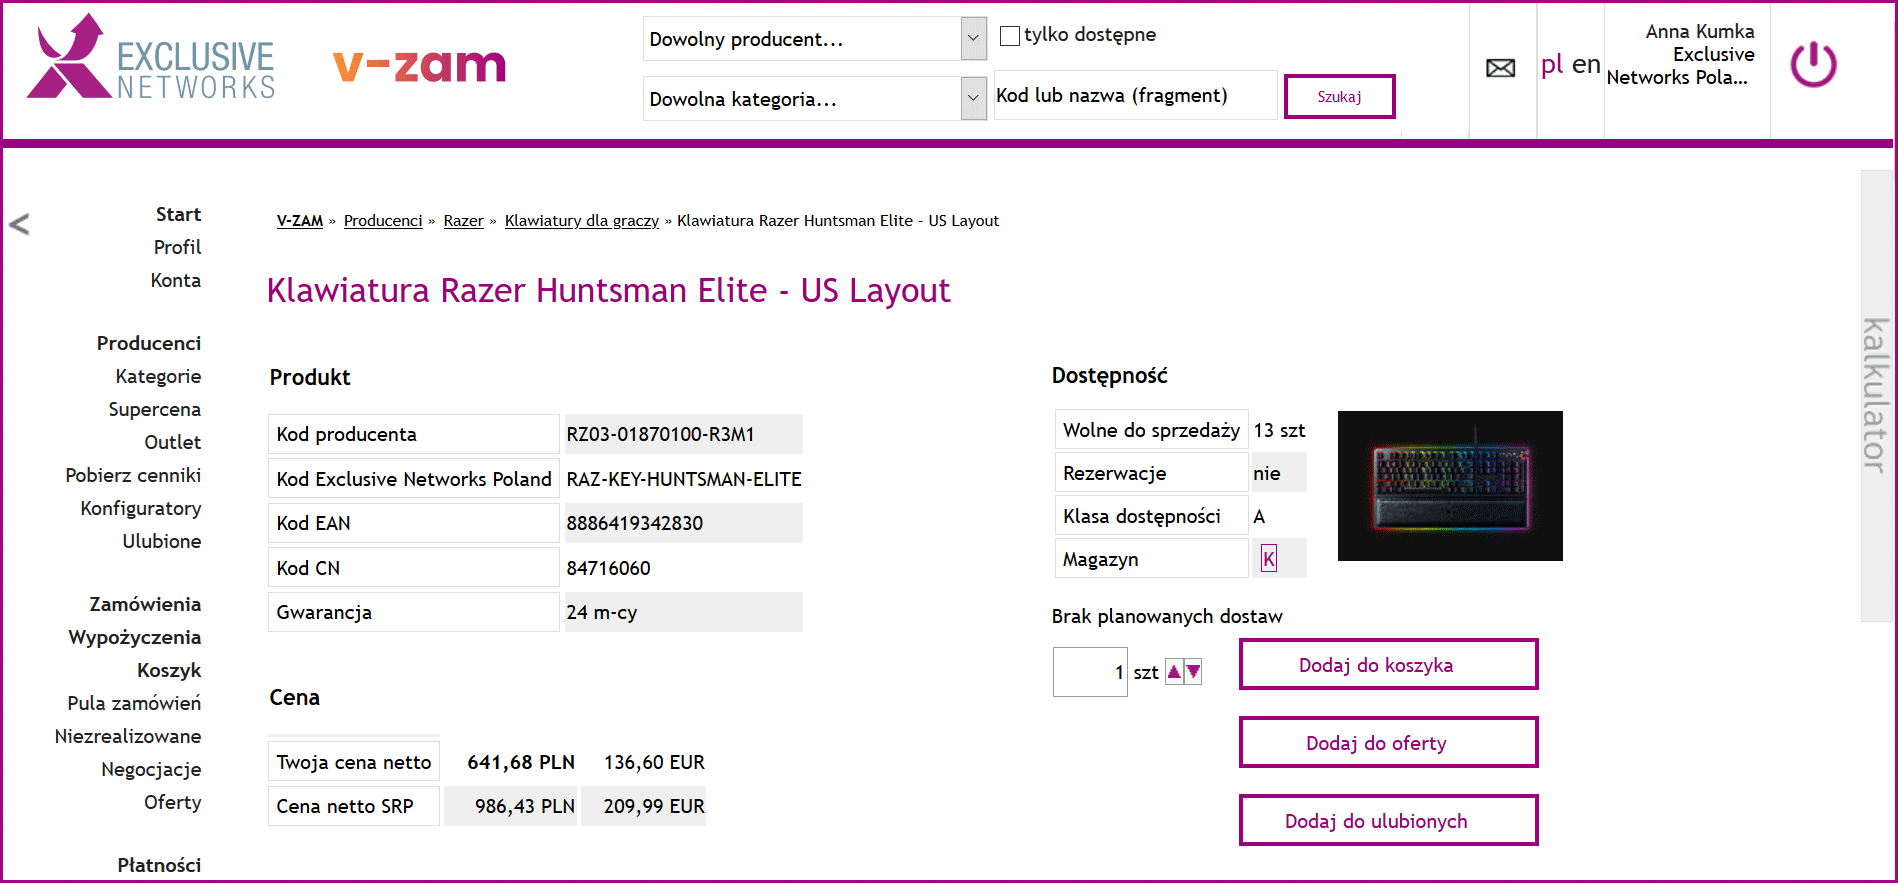1898x883 pixels.
Task: Increase quantity with up arrow
Action: [1174, 672]
